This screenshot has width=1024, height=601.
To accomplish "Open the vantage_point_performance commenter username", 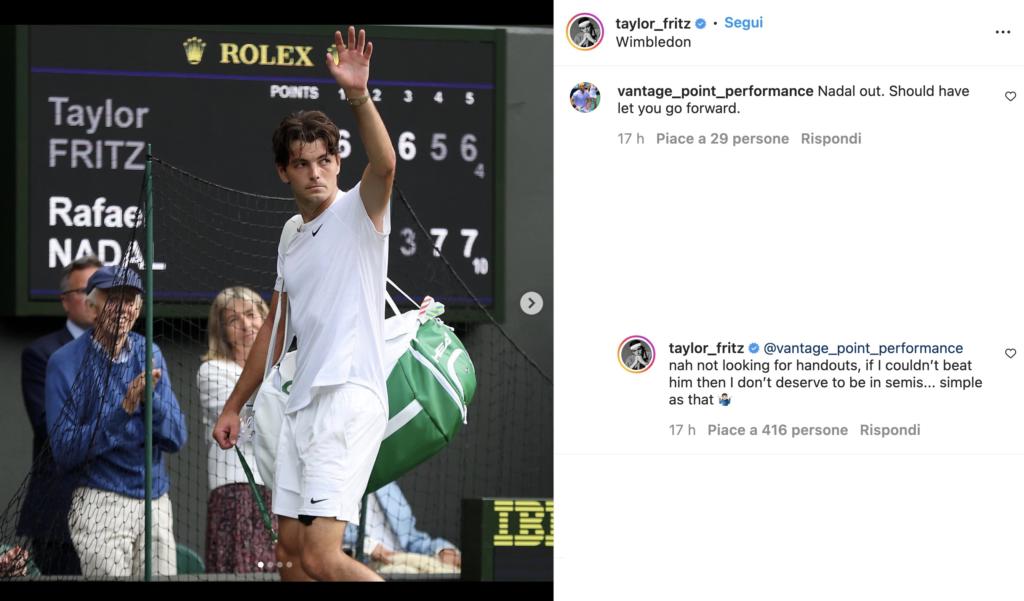I will coord(715,91).
